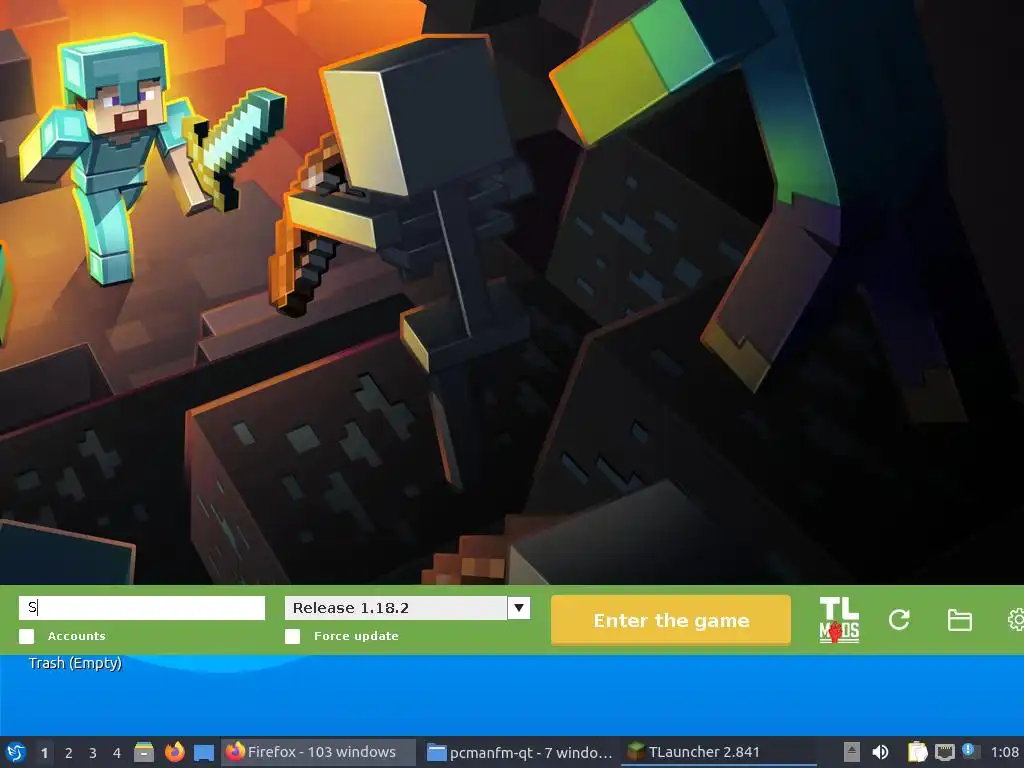
Task: Open the TL Mods icon
Action: (x=839, y=620)
